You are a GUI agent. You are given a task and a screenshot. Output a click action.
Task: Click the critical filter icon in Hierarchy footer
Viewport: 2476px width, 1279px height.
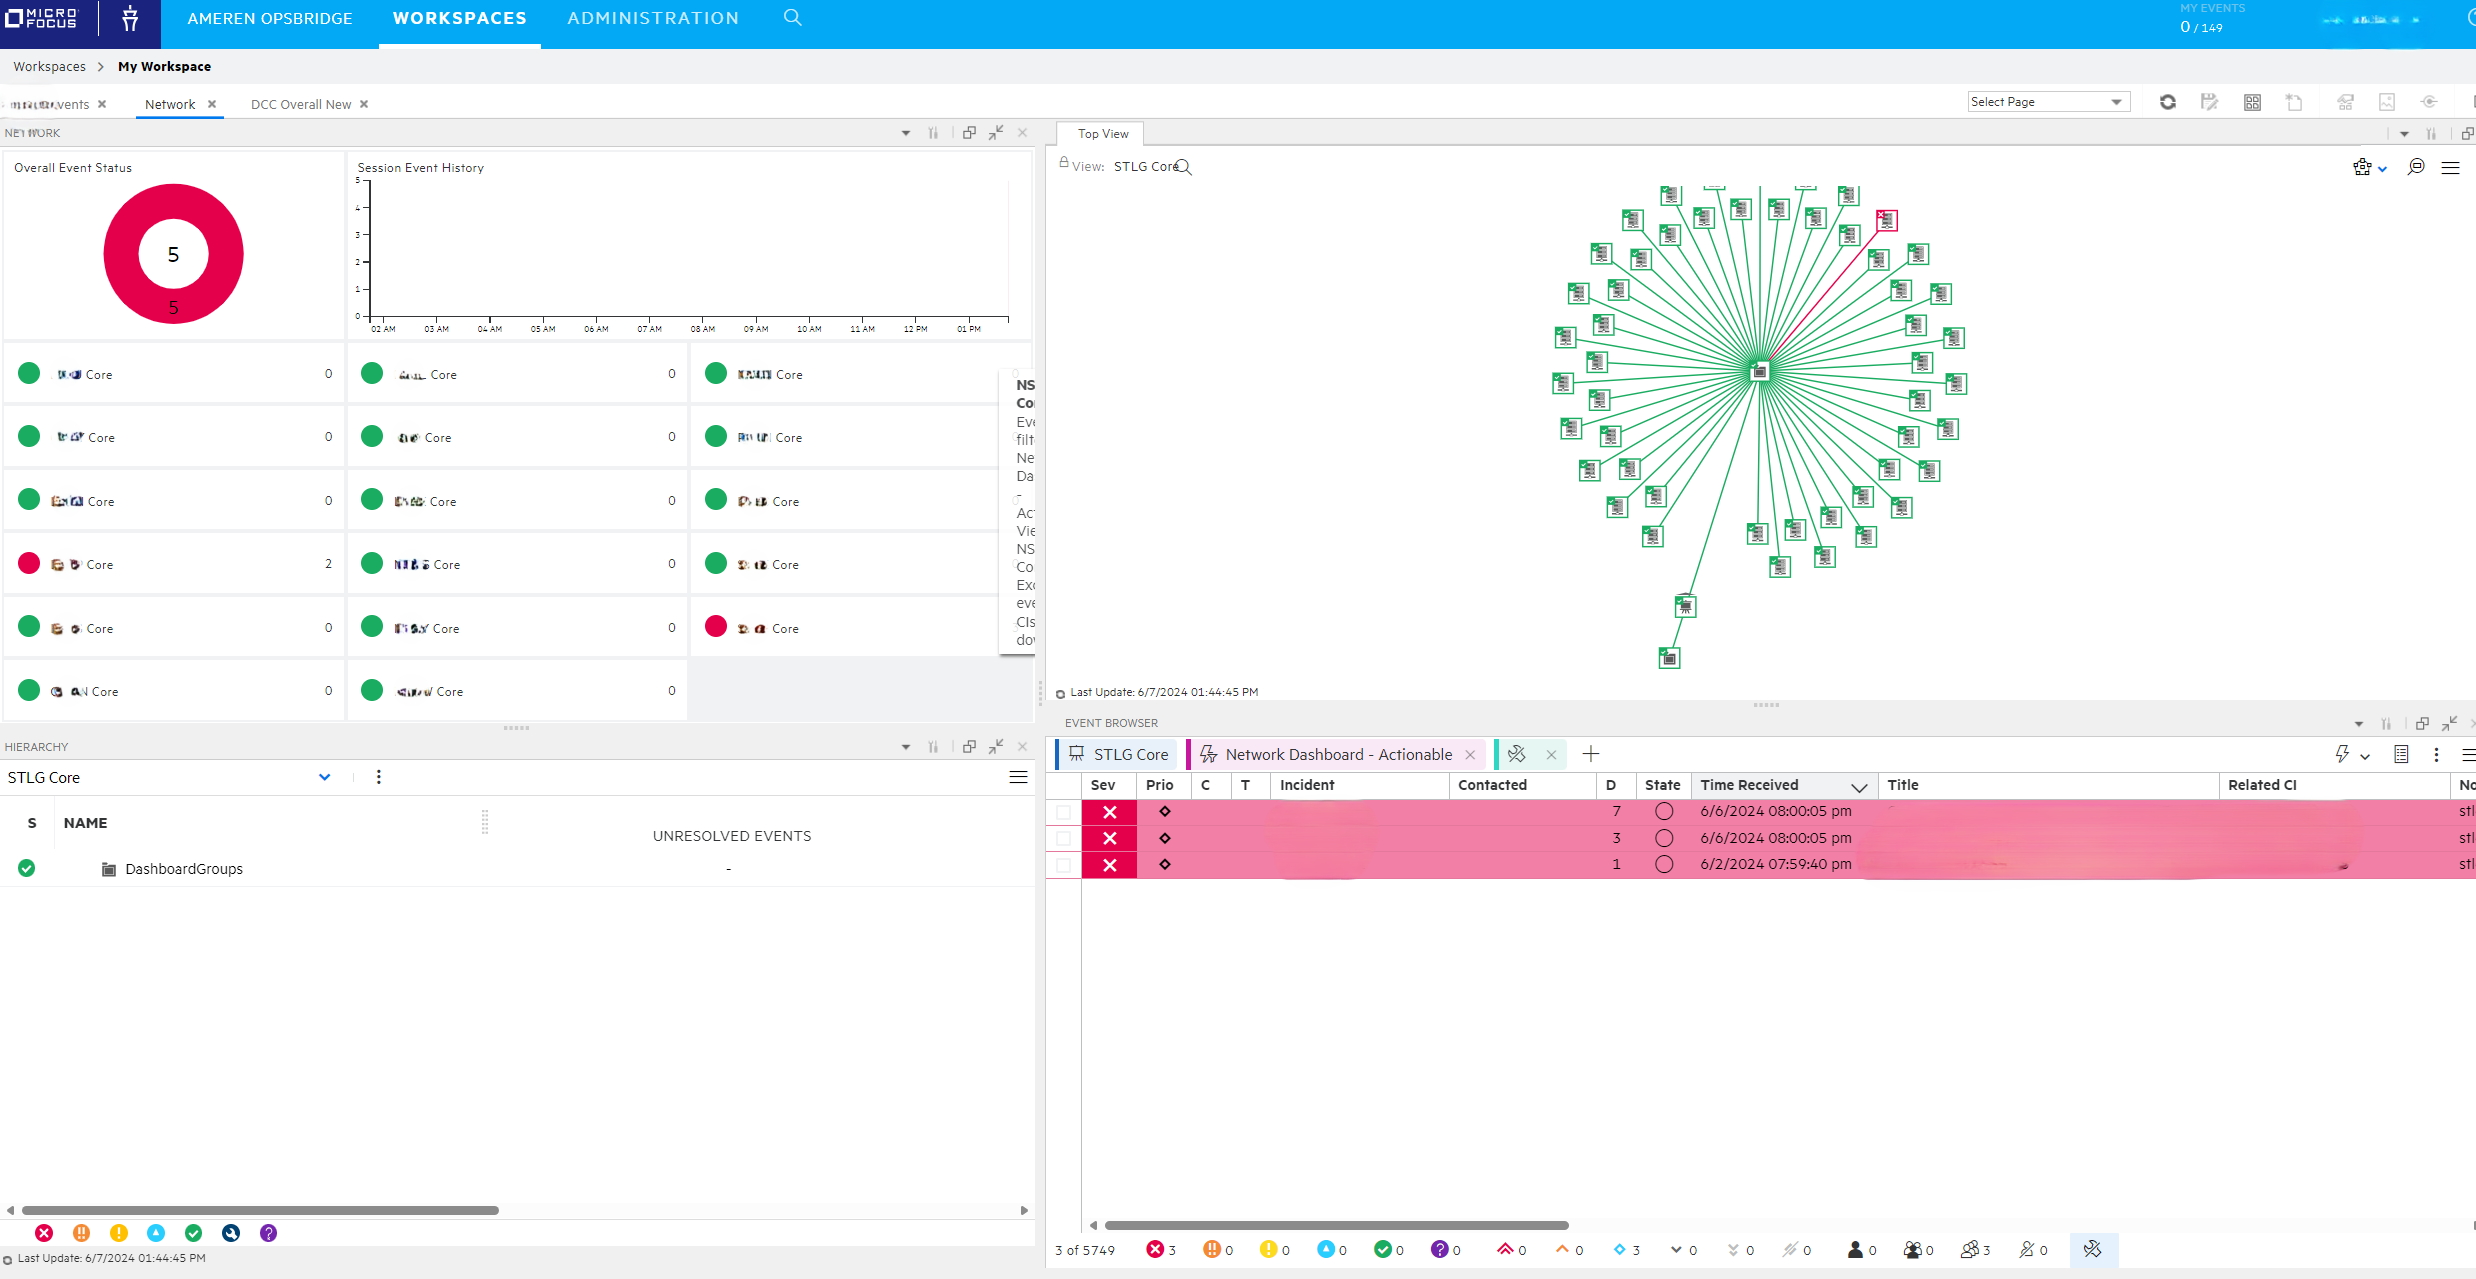point(44,1233)
